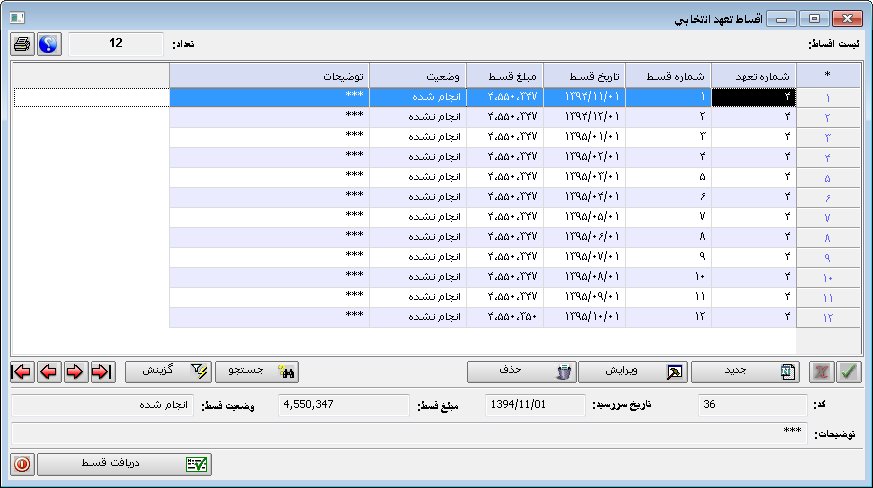Click the جدید (New) button
Screen dimensions: 873x488
coord(747,371)
